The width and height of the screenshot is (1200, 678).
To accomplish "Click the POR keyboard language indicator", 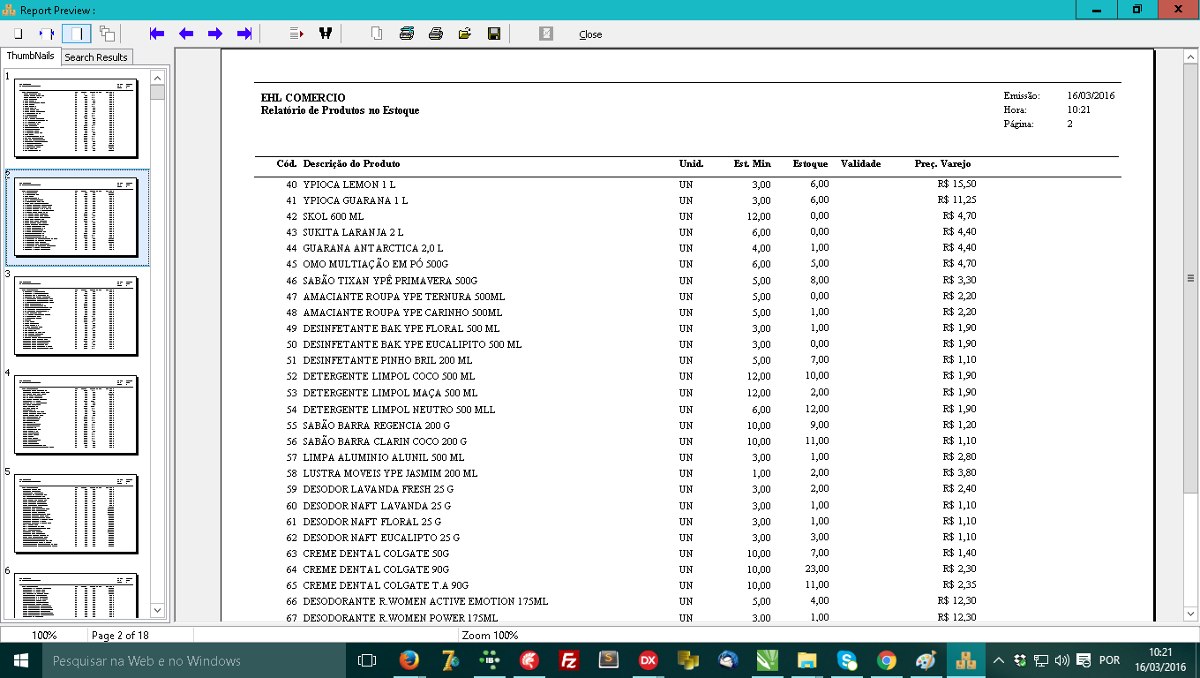I will pyautogui.click(x=1110, y=660).
